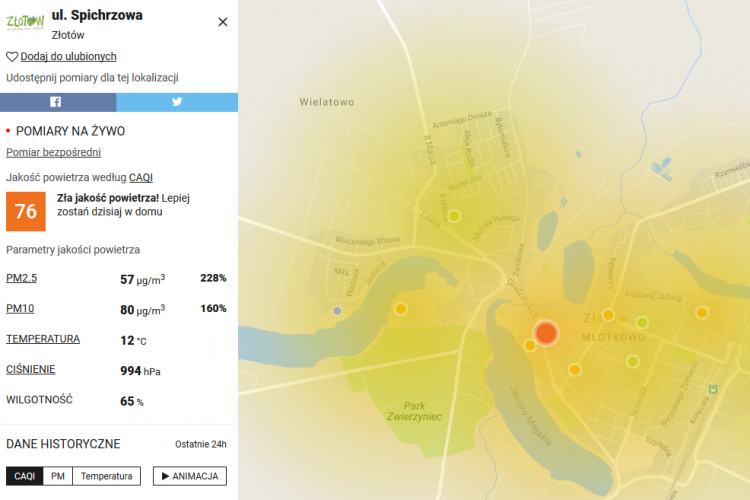Select the green sensor above the MŁOTKOWO label

(x=642, y=322)
